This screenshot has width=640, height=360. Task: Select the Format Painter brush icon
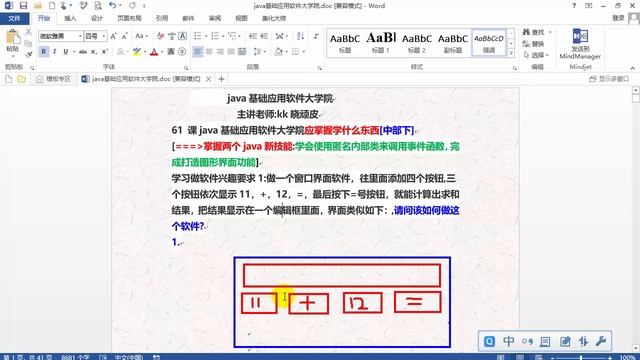point(28,54)
